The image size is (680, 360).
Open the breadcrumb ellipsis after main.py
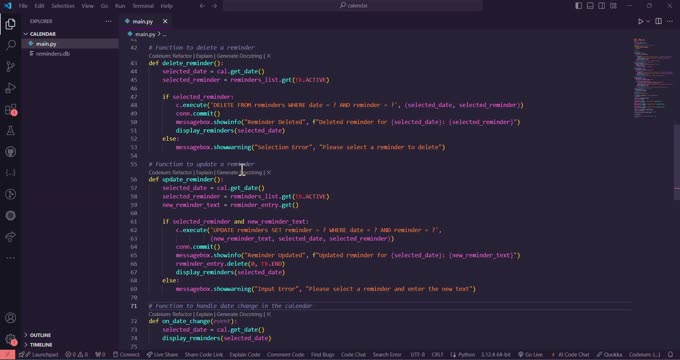(x=164, y=34)
